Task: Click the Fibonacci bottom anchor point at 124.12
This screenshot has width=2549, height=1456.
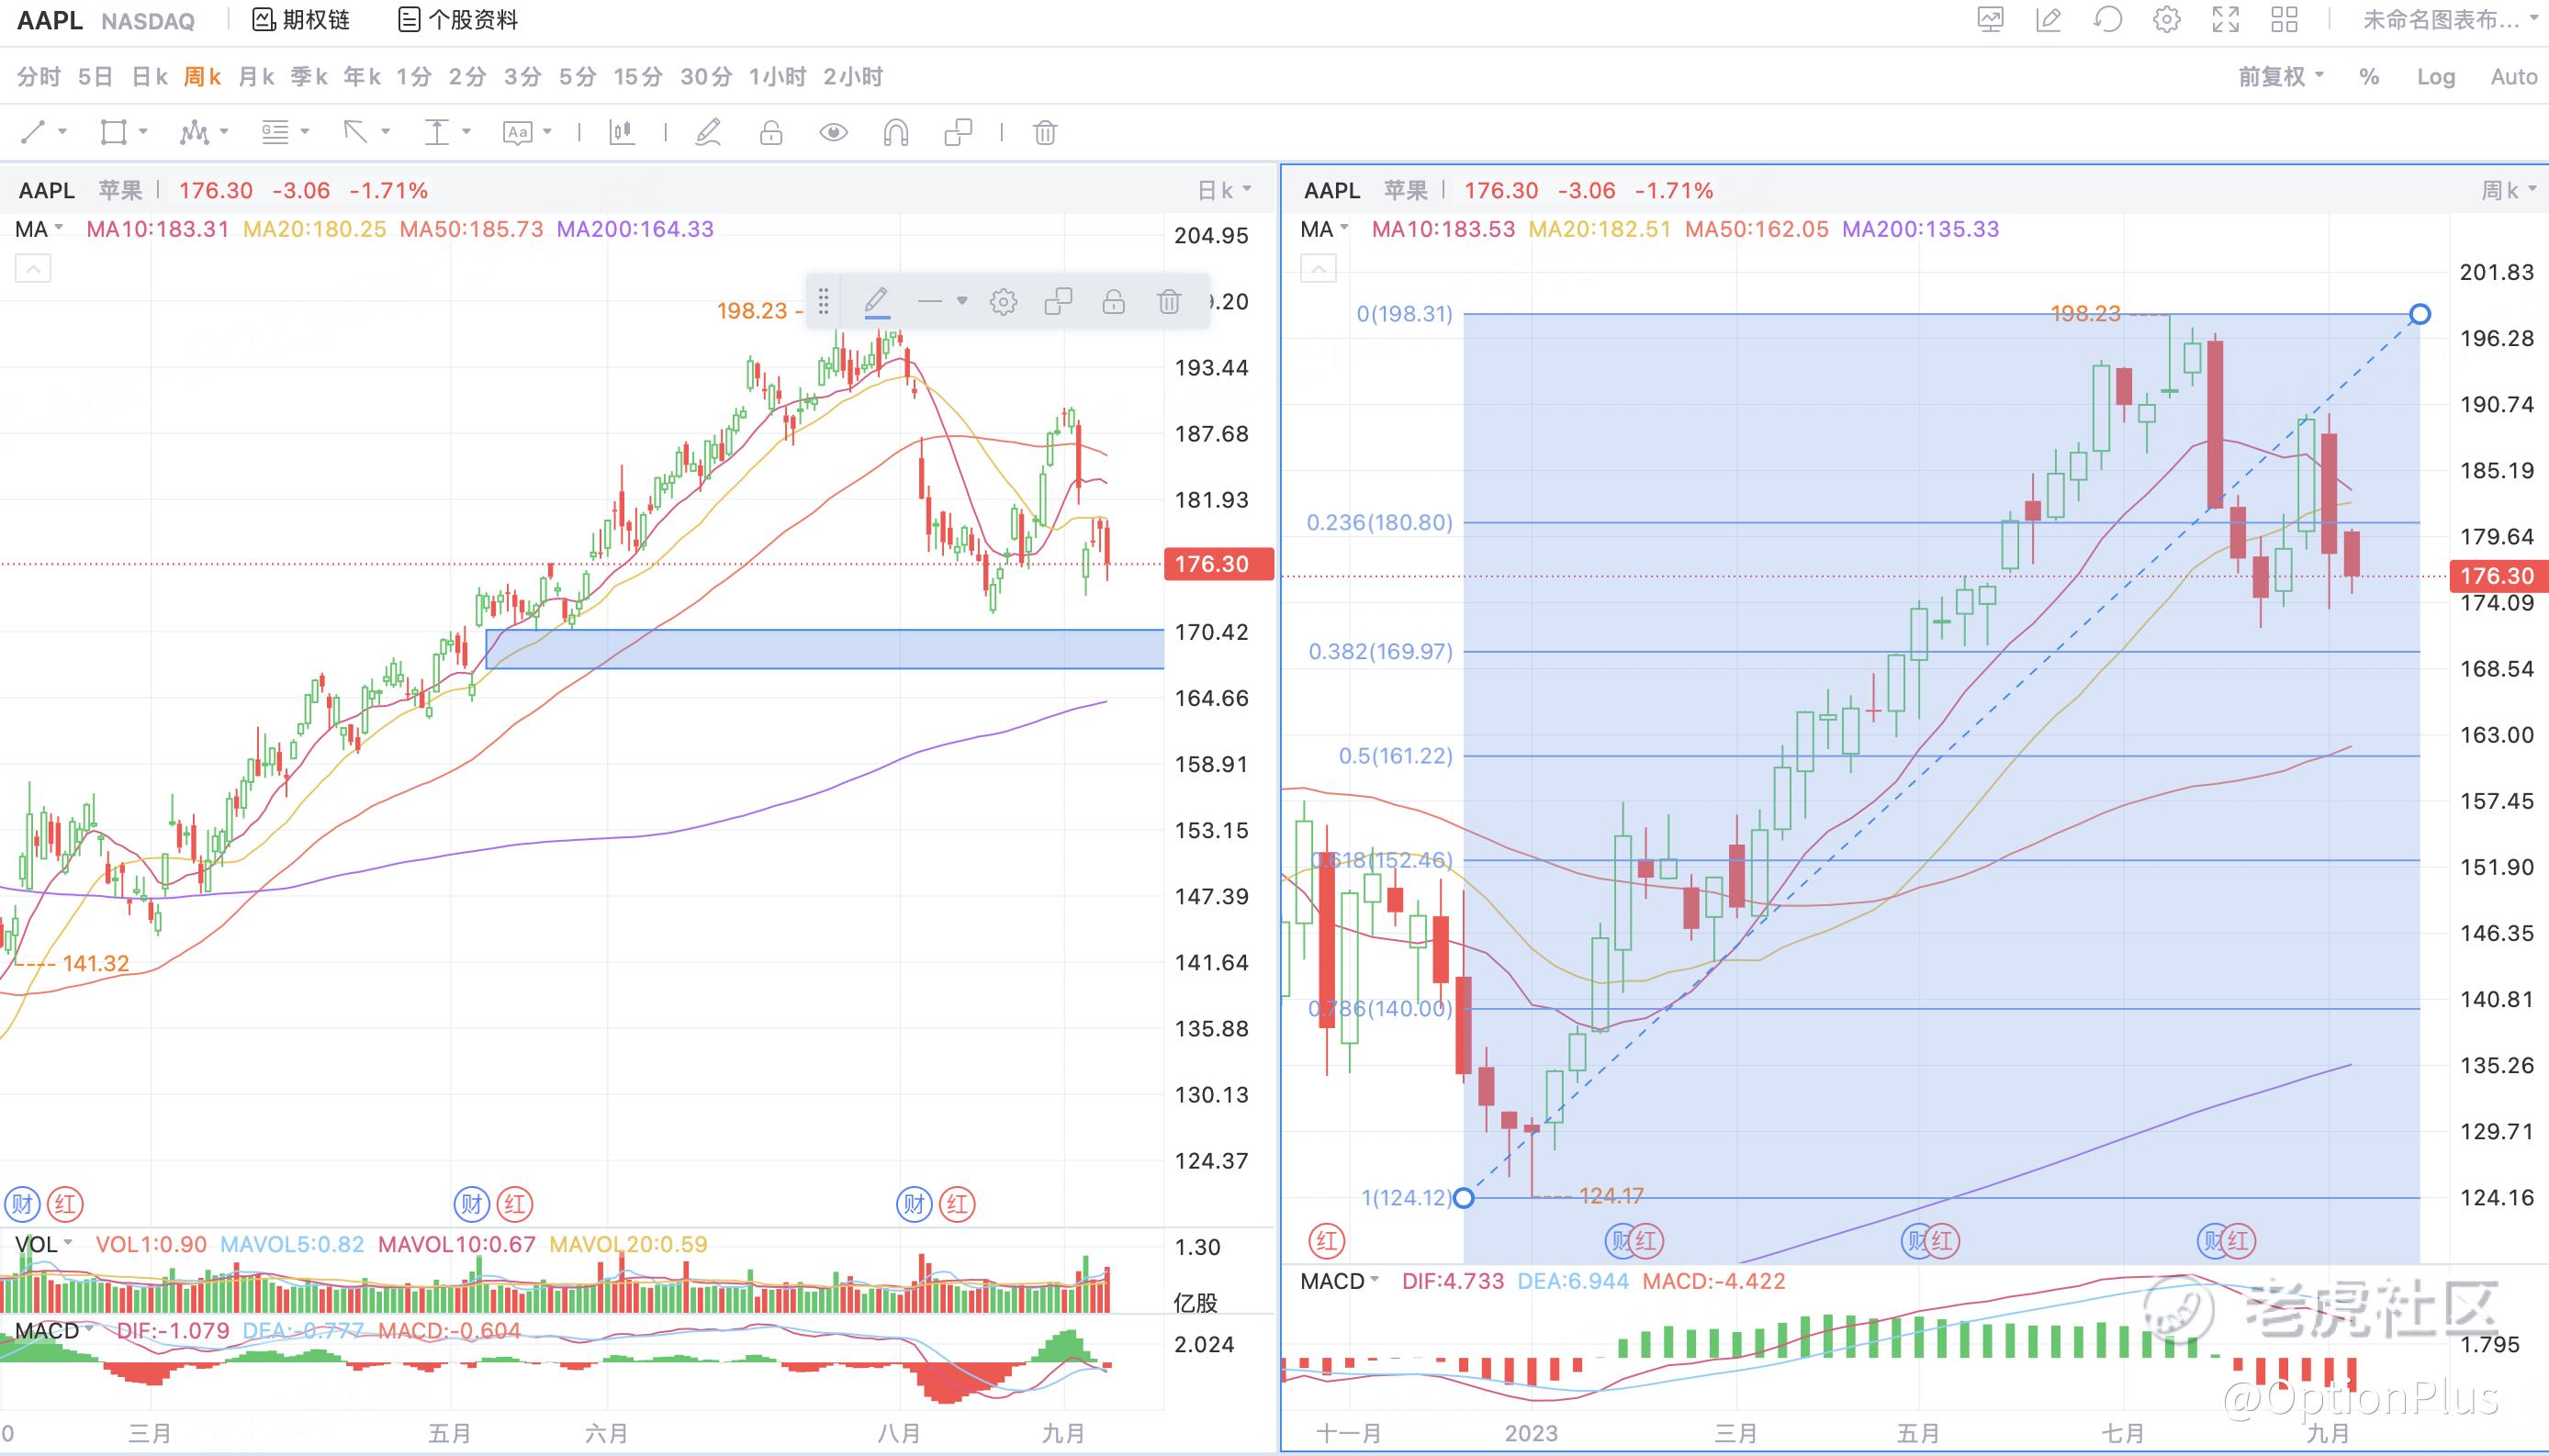Action: pyautogui.click(x=1463, y=1198)
